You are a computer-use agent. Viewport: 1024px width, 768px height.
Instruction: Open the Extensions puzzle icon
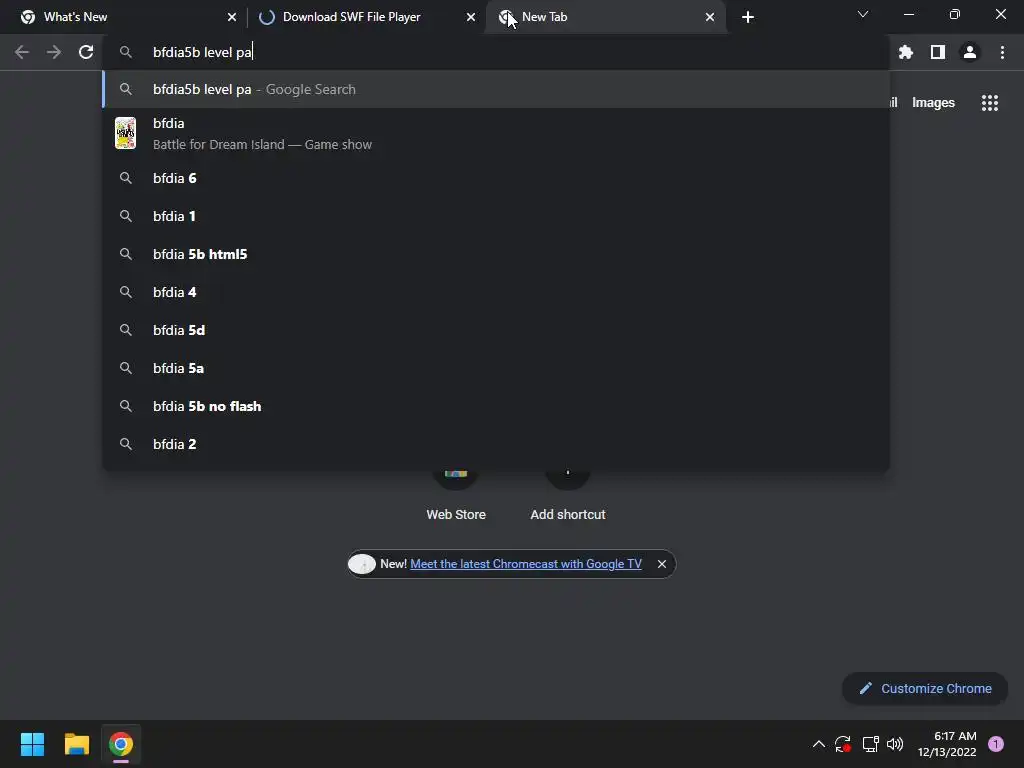[x=905, y=52]
